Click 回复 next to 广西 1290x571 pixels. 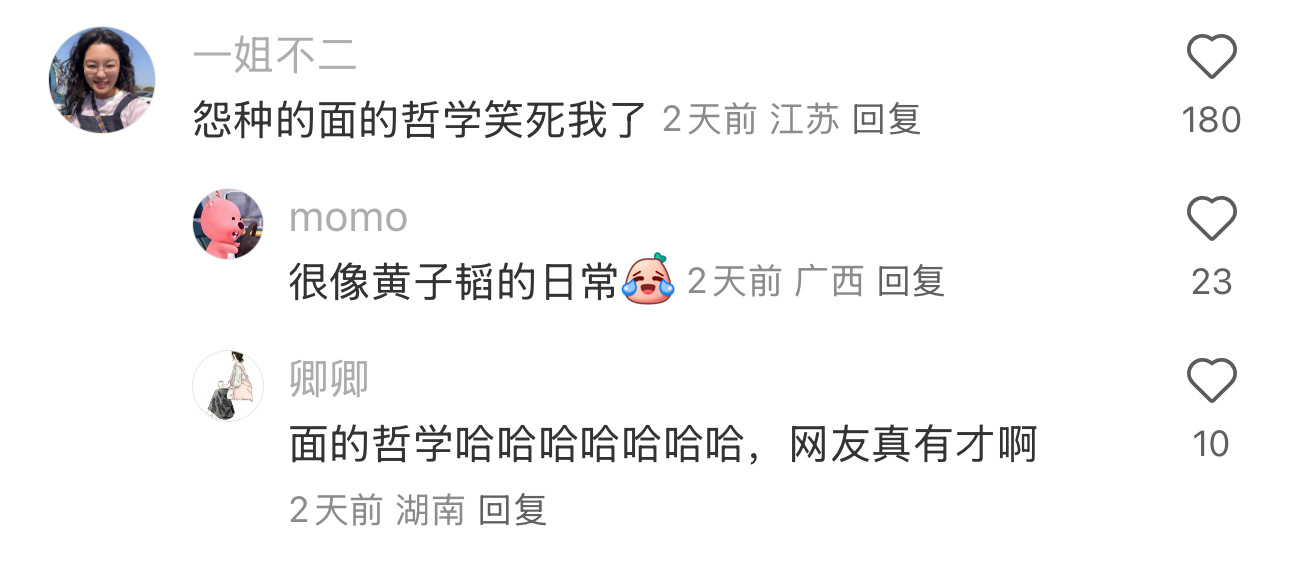[911, 283]
